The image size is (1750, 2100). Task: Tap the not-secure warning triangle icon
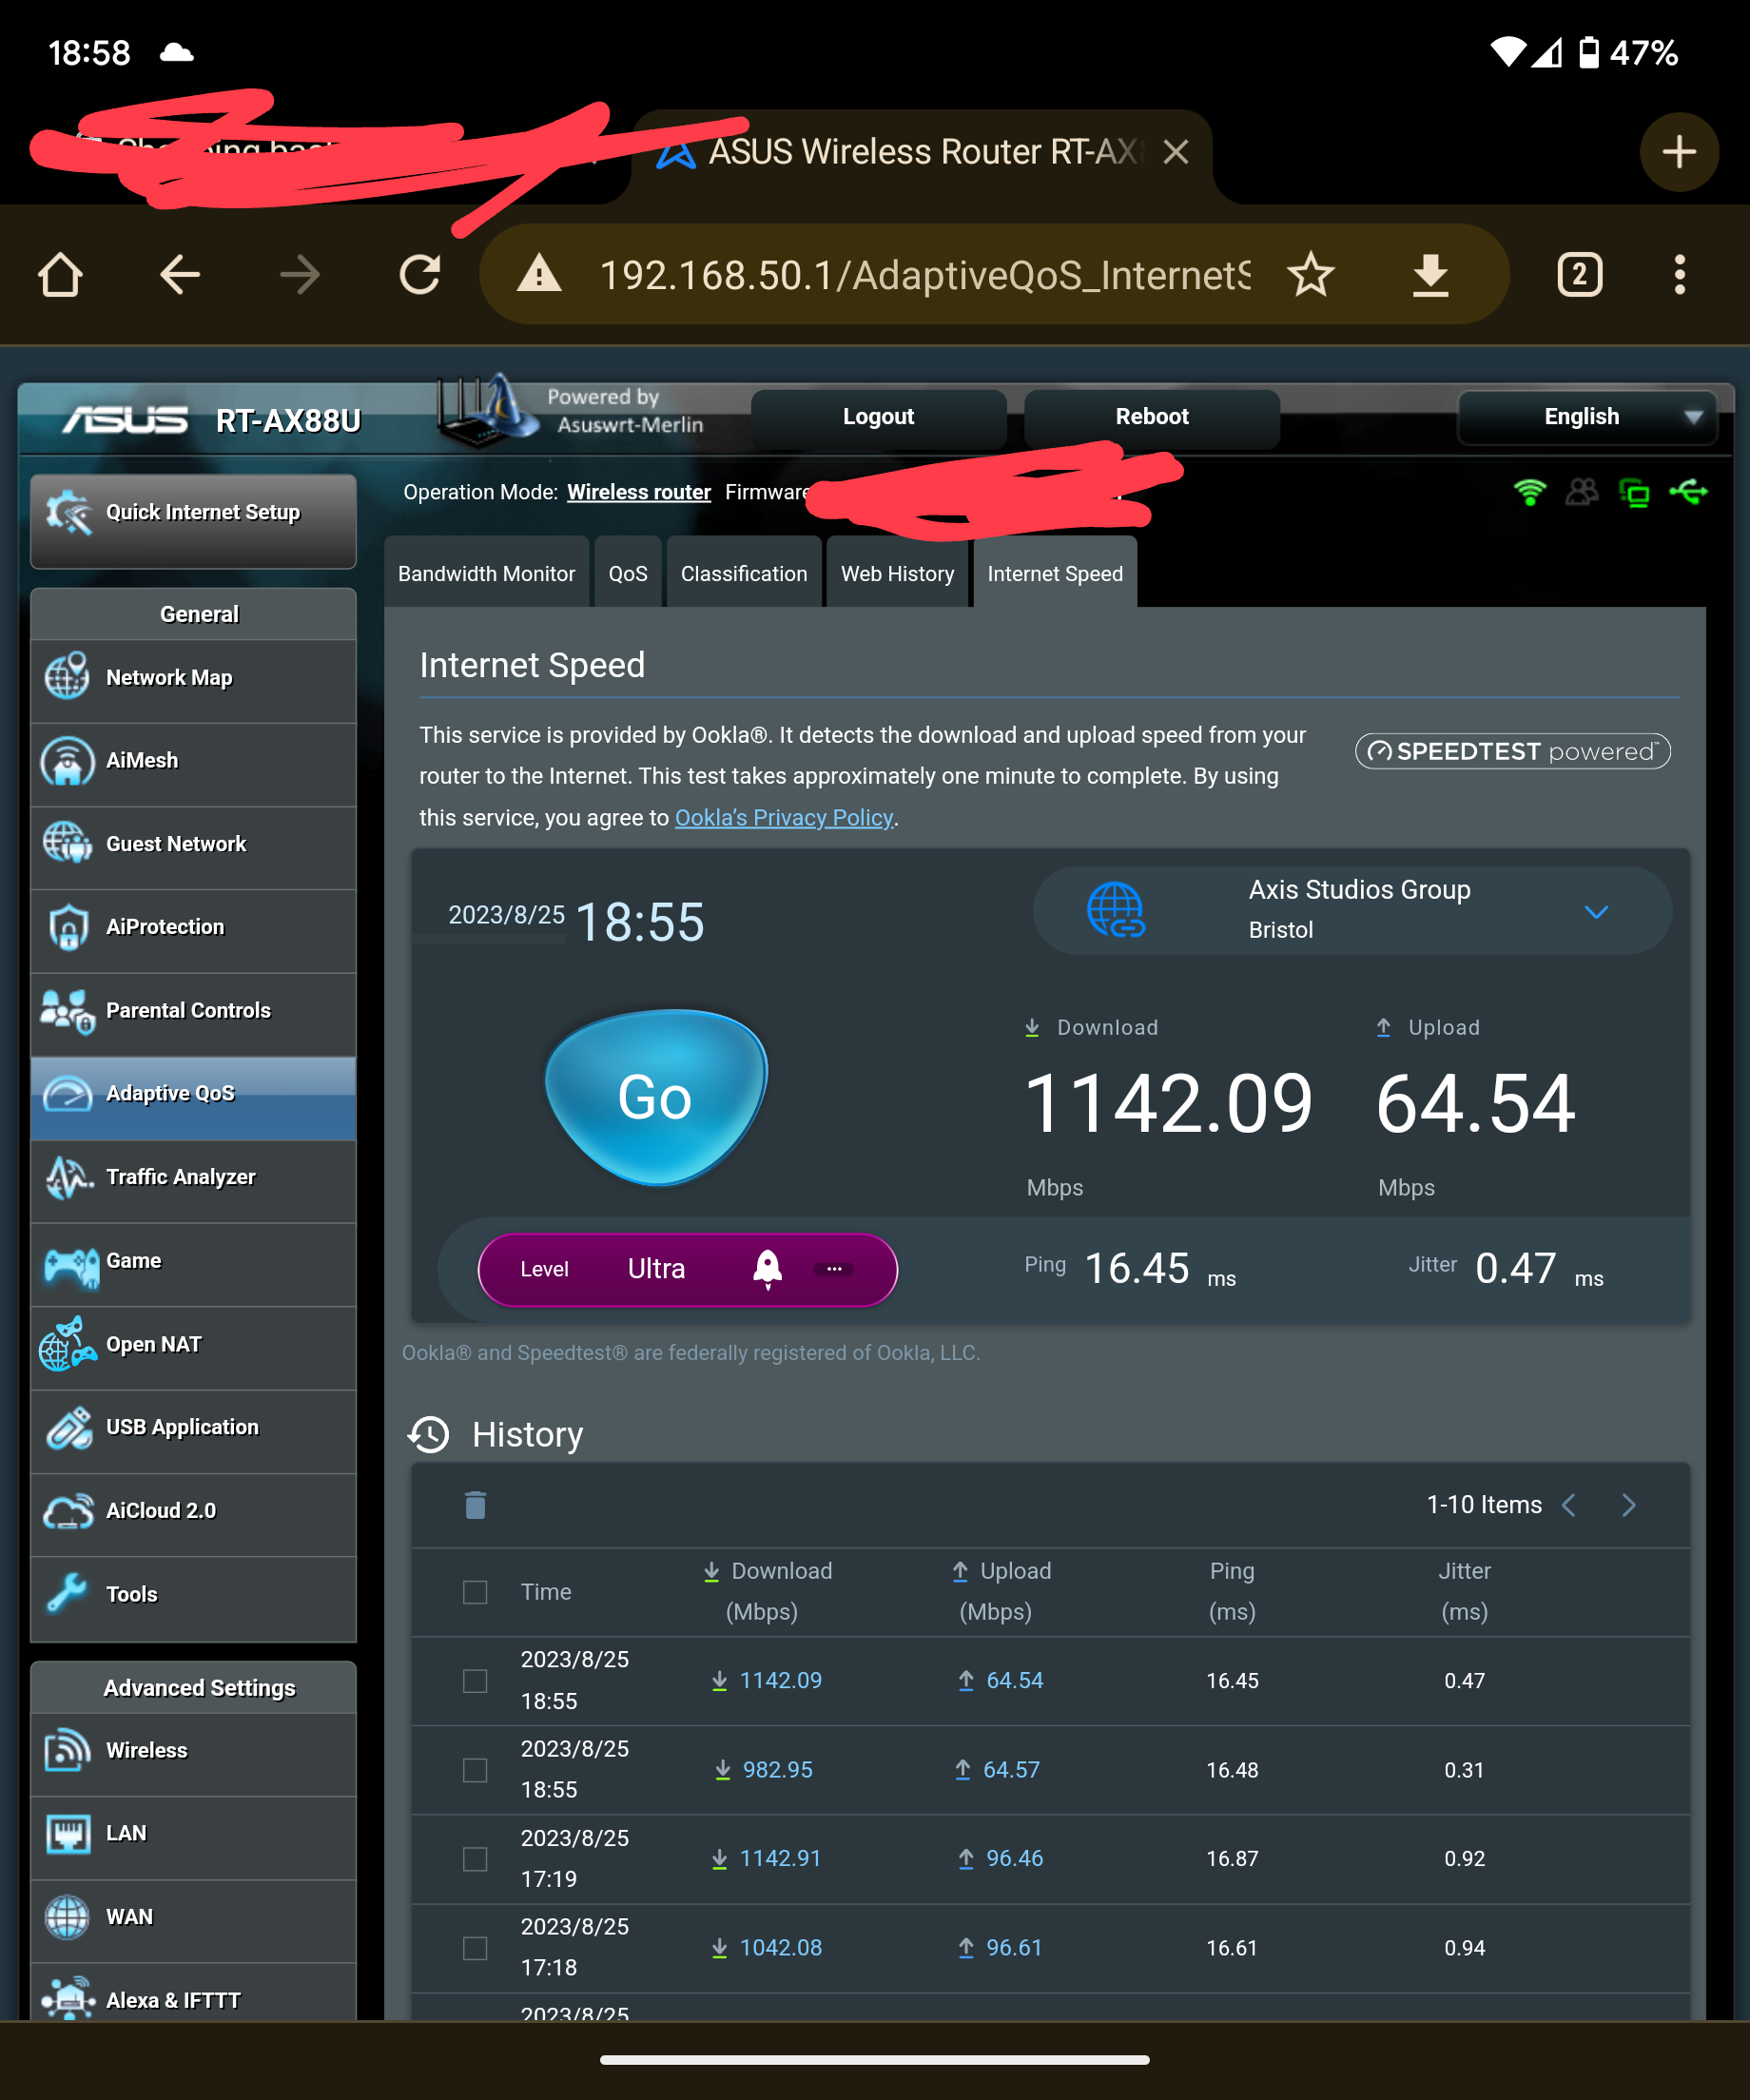[539, 274]
